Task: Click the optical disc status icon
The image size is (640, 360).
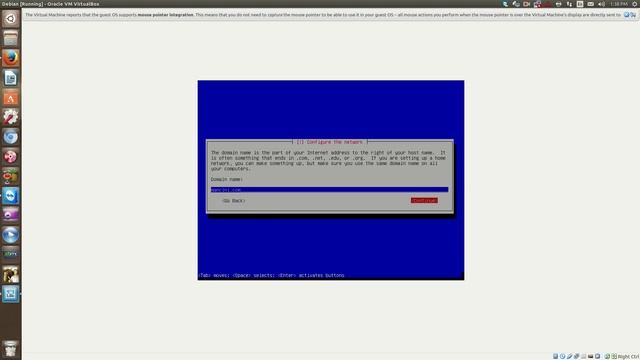Action: coord(562,356)
